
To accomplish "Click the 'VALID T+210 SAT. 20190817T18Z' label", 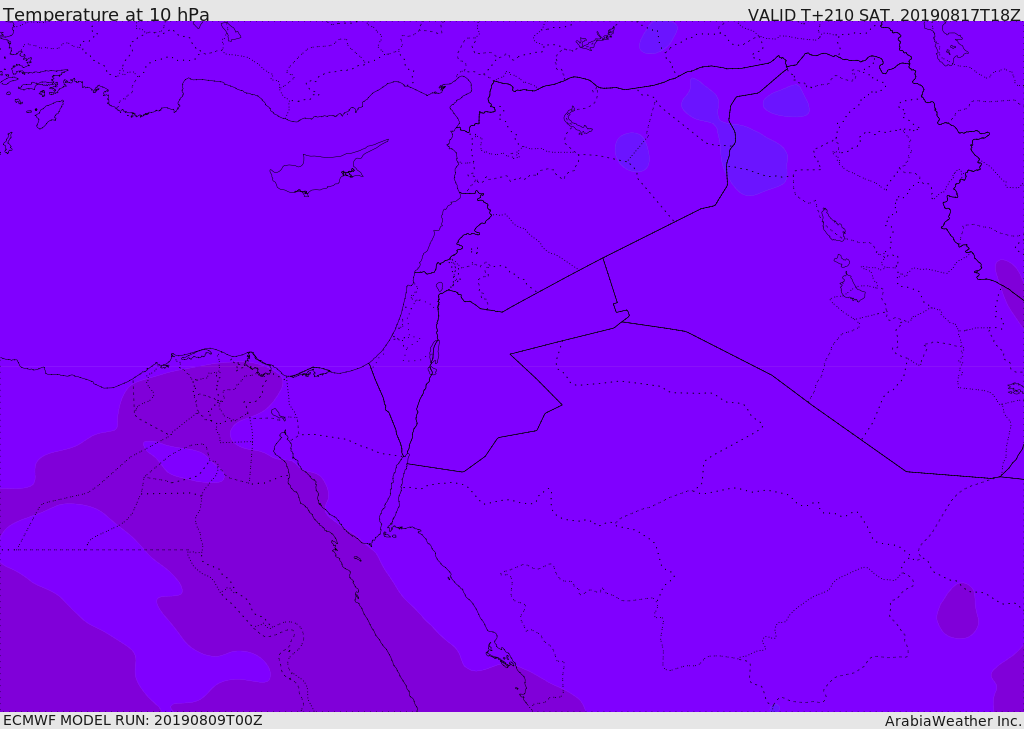I will pos(884,15).
